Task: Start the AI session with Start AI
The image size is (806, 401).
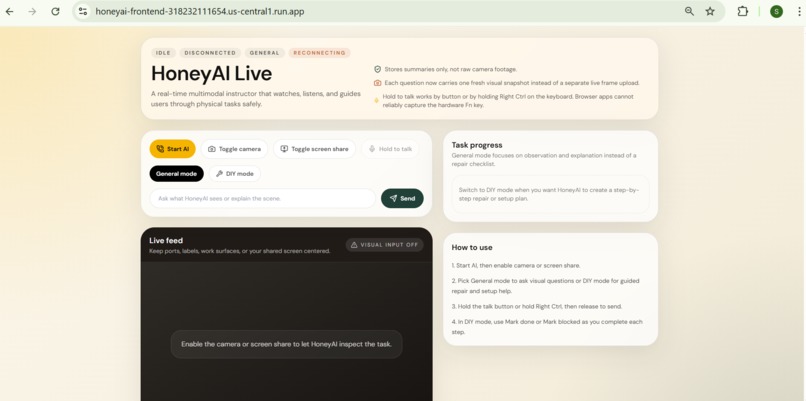Action: pos(173,149)
